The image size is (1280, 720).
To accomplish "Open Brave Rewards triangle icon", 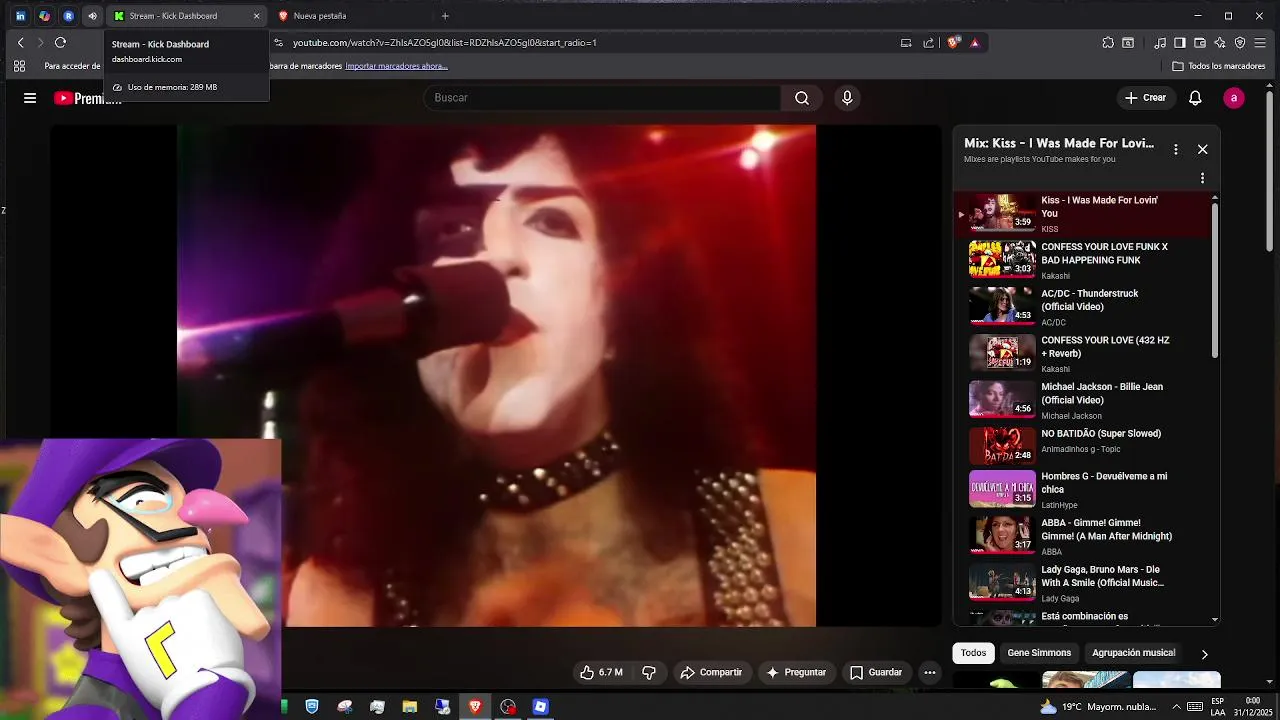I will pyautogui.click(x=975, y=43).
